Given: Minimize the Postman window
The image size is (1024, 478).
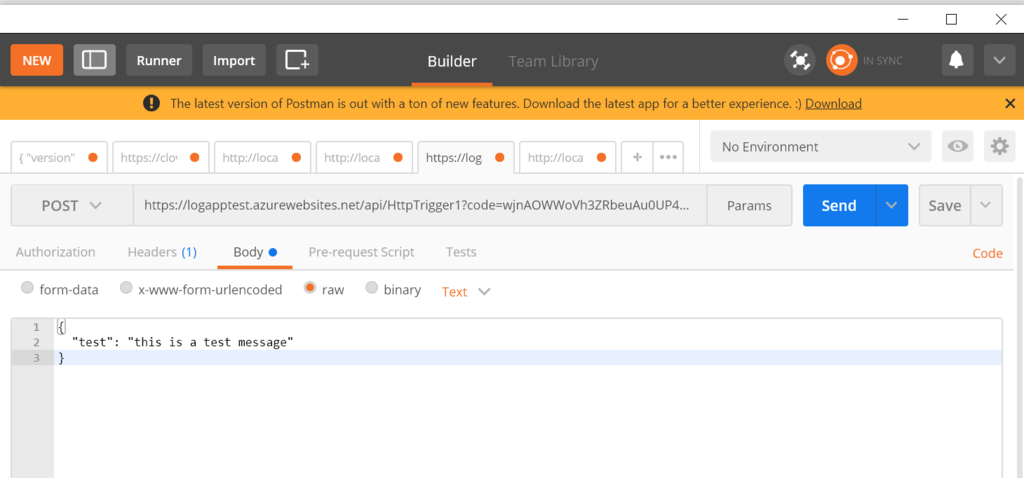Looking at the screenshot, I should (903, 19).
